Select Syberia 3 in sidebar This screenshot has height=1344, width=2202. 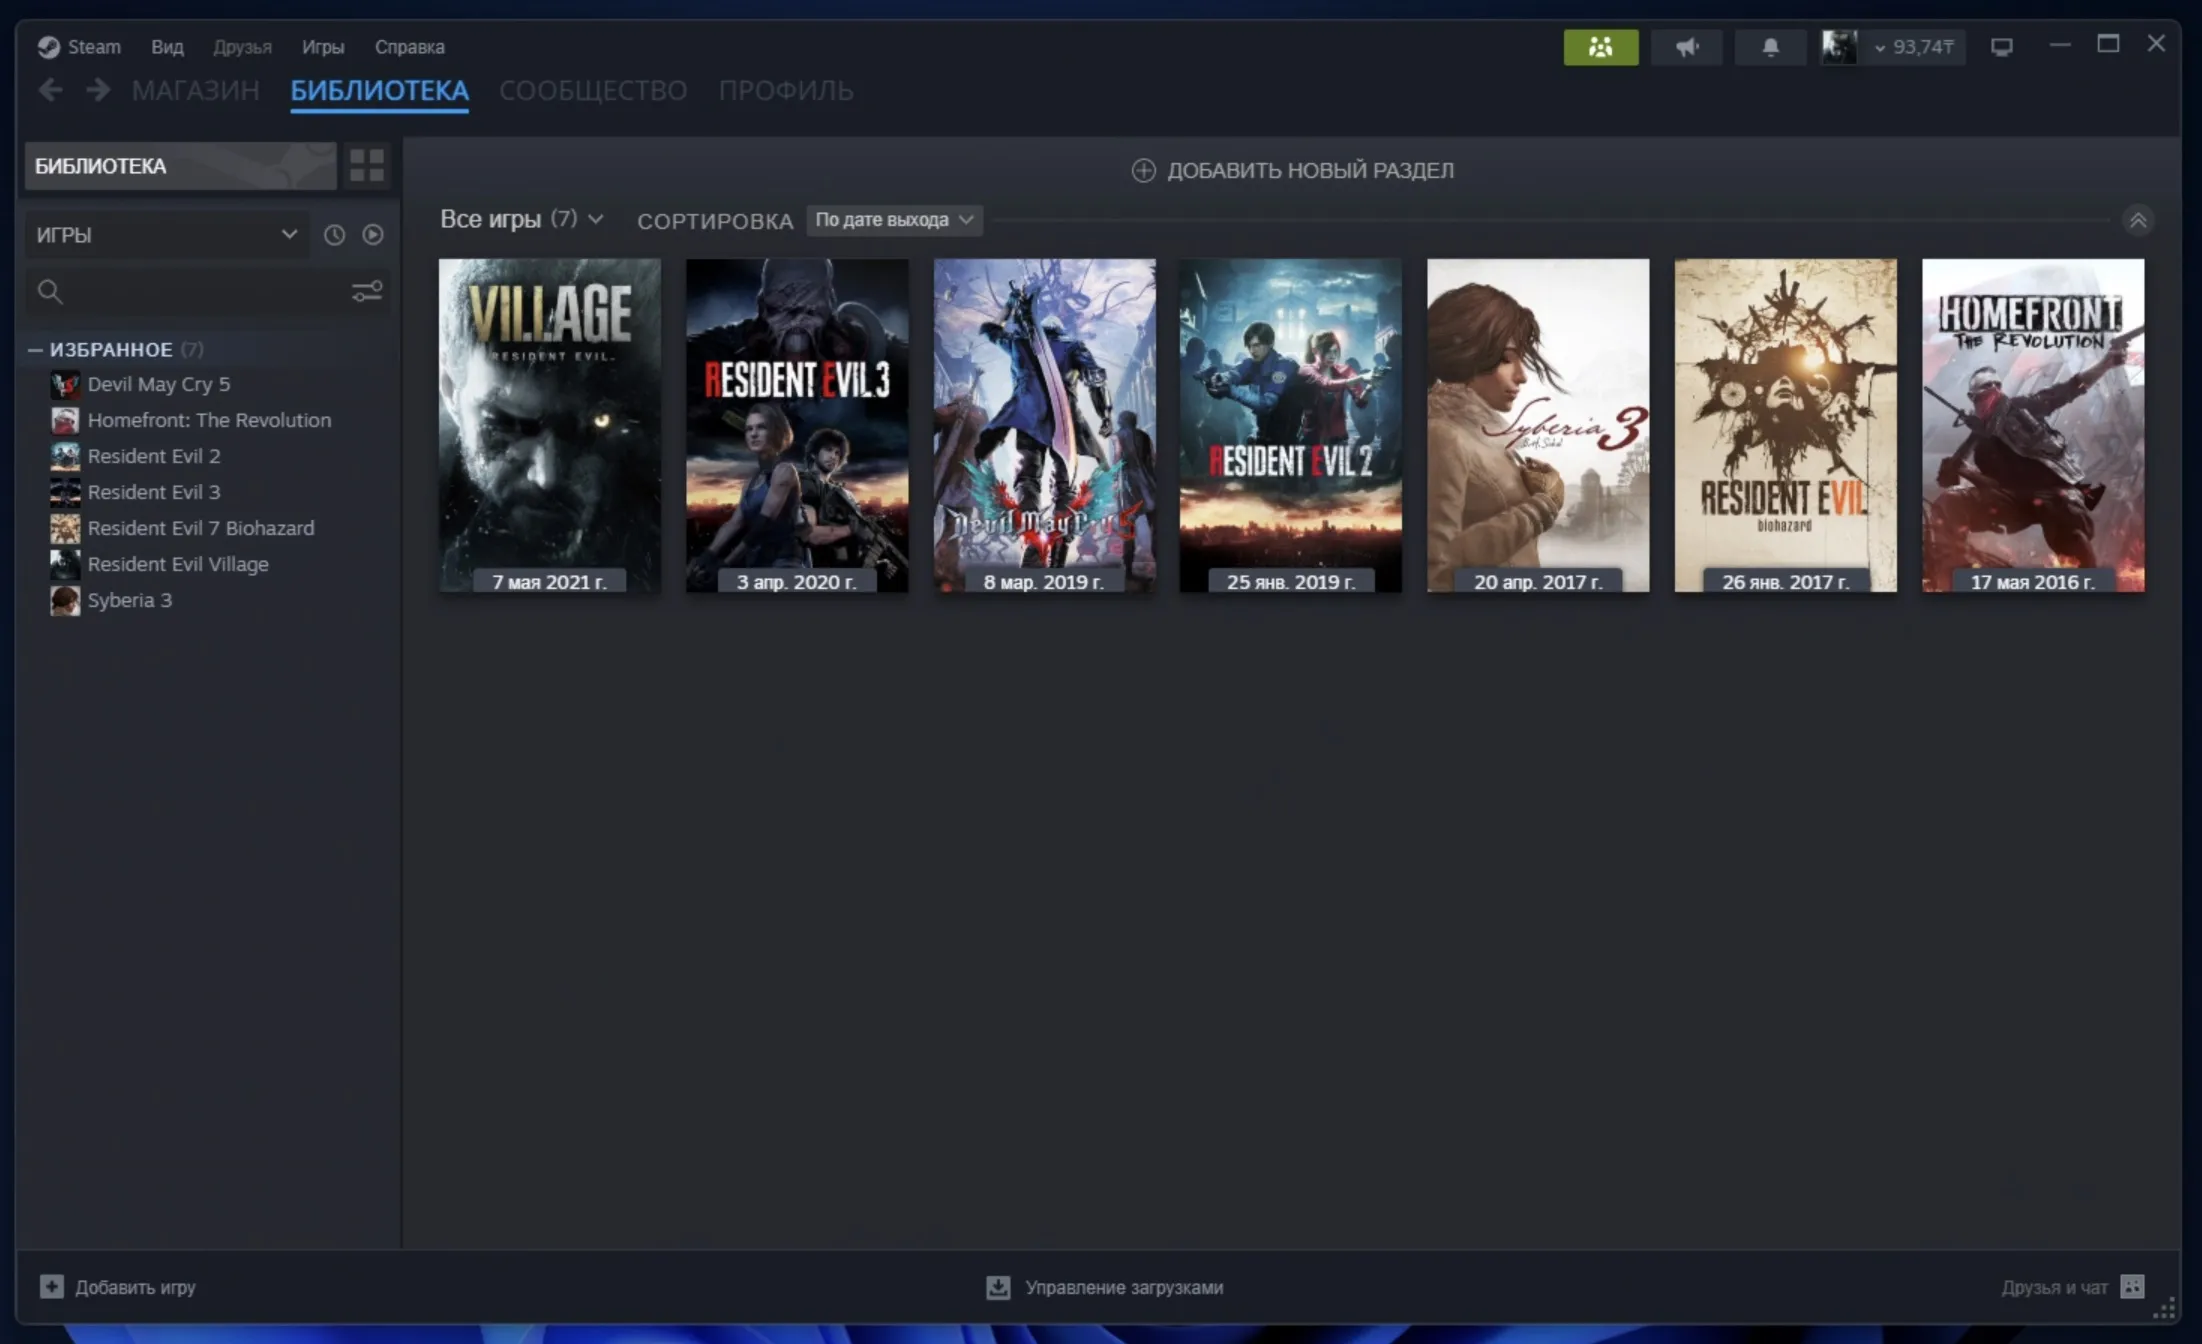(130, 600)
